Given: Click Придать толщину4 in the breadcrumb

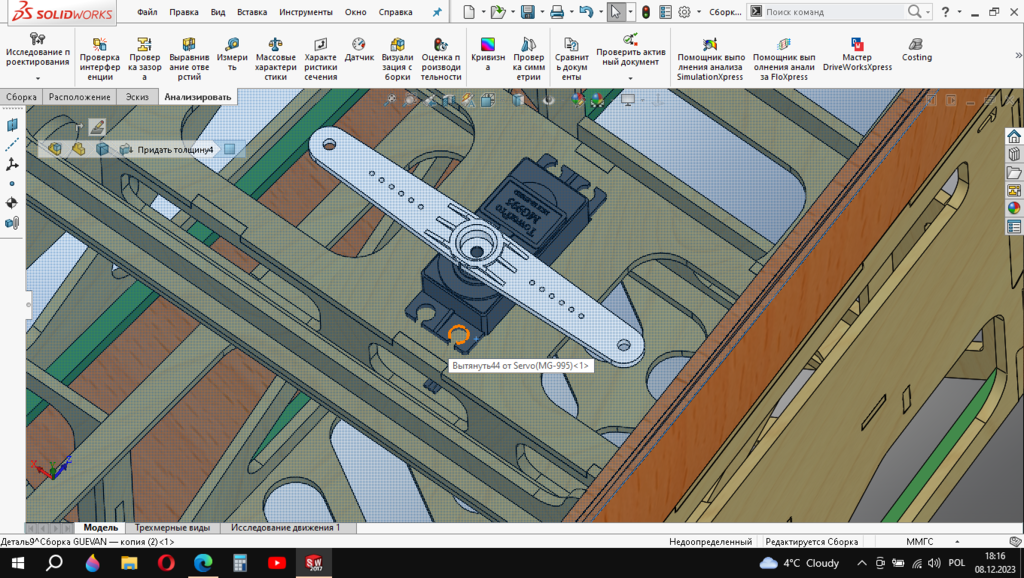Looking at the screenshot, I should tap(175, 149).
